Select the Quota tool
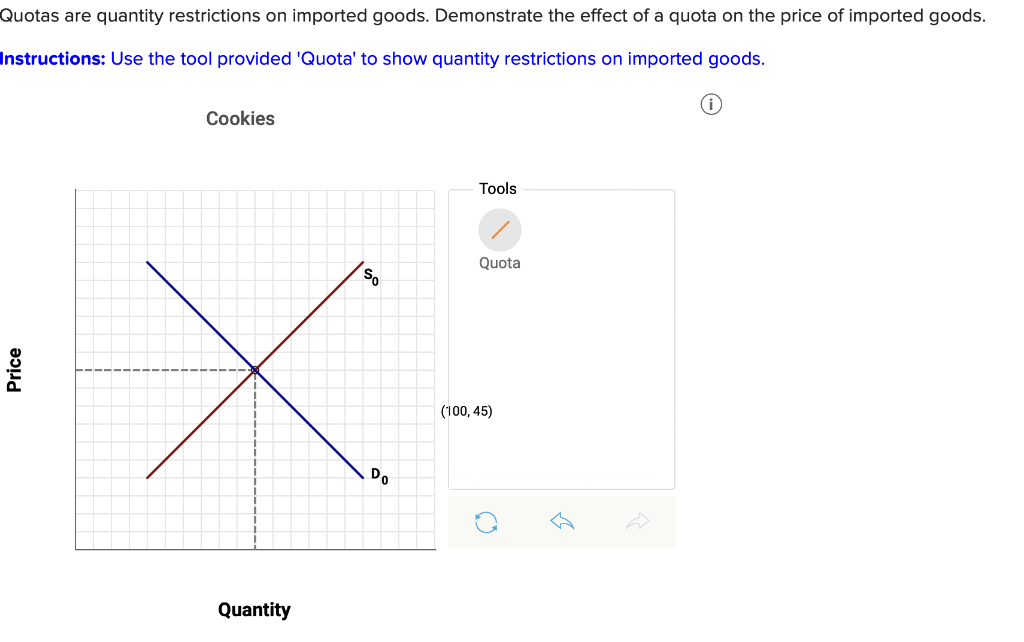The image size is (1024, 642). [x=500, y=230]
